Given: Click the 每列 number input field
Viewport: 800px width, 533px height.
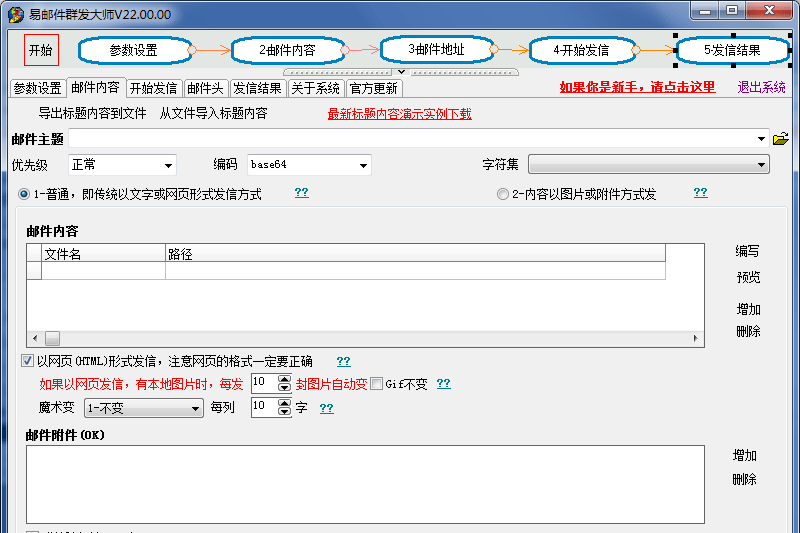Looking at the screenshot, I should pos(265,408).
